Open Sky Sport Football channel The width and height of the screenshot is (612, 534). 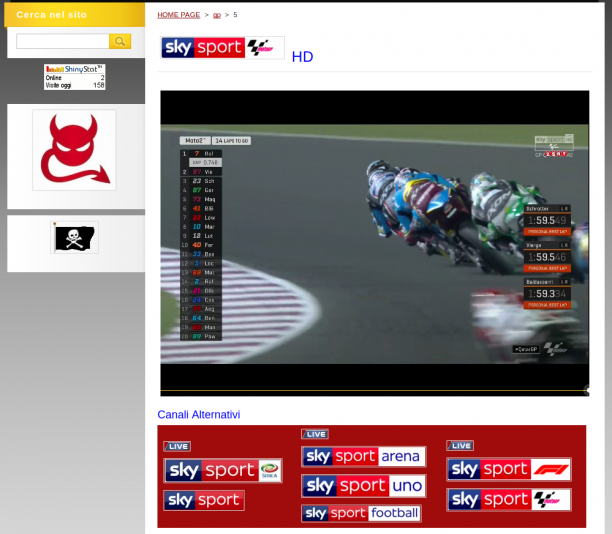[361, 513]
